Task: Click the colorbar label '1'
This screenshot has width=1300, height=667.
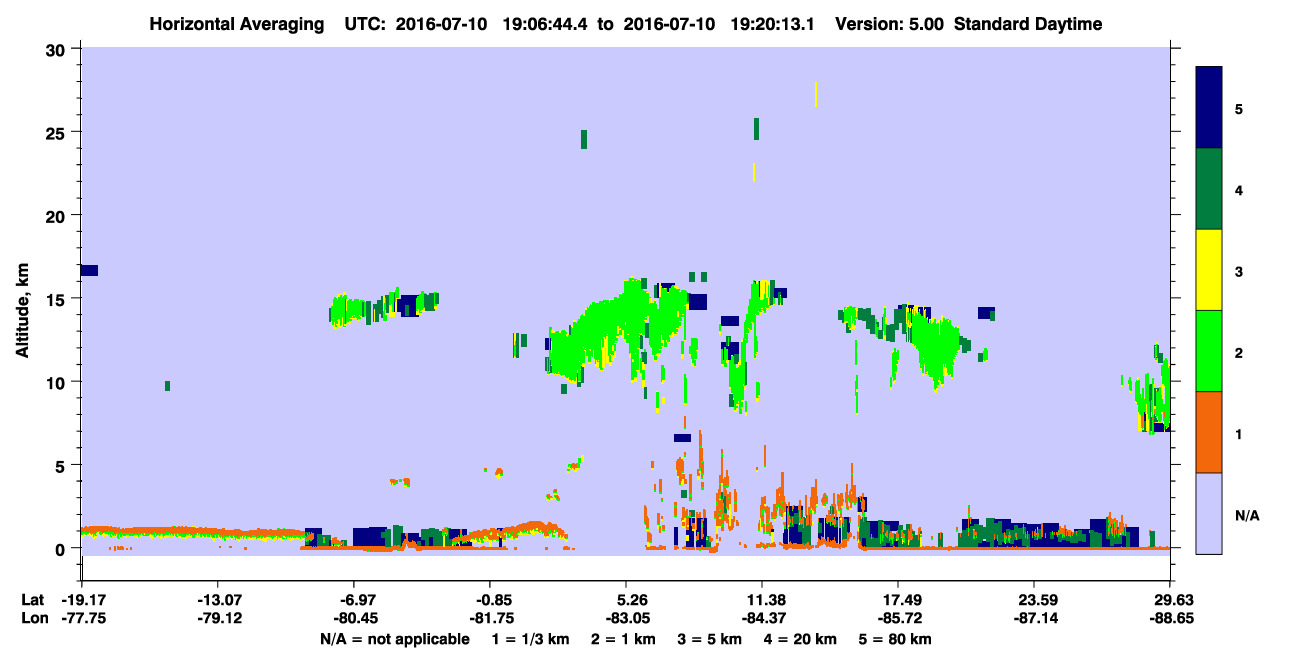Action: (1239, 433)
